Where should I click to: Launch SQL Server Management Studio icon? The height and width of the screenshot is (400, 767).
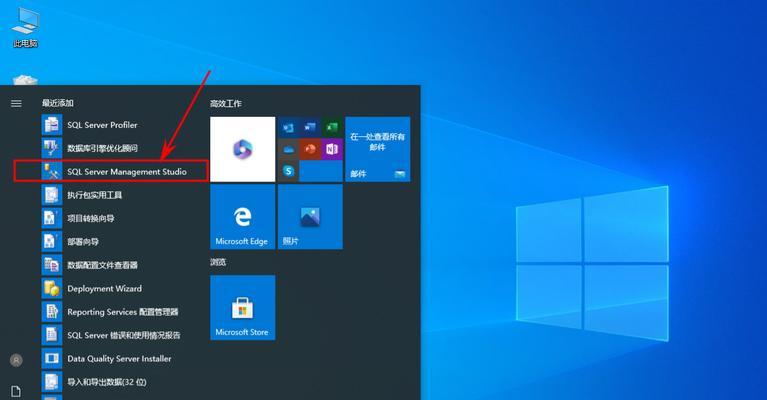pyautogui.click(x=52, y=172)
